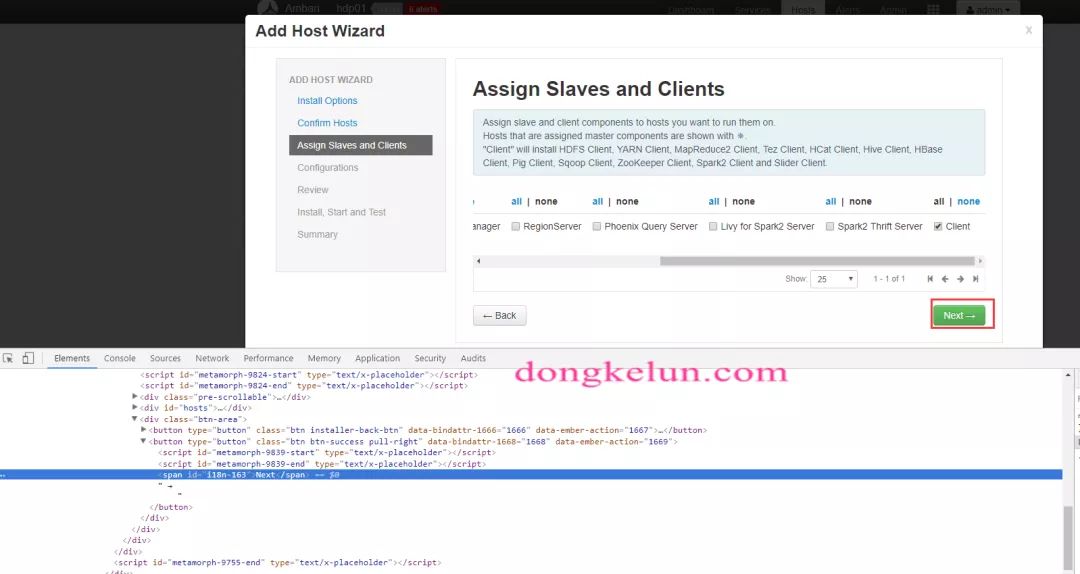Click the horizontal scrollbar left arrow
This screenshot has height=574, width=1080.
(478, 261)
